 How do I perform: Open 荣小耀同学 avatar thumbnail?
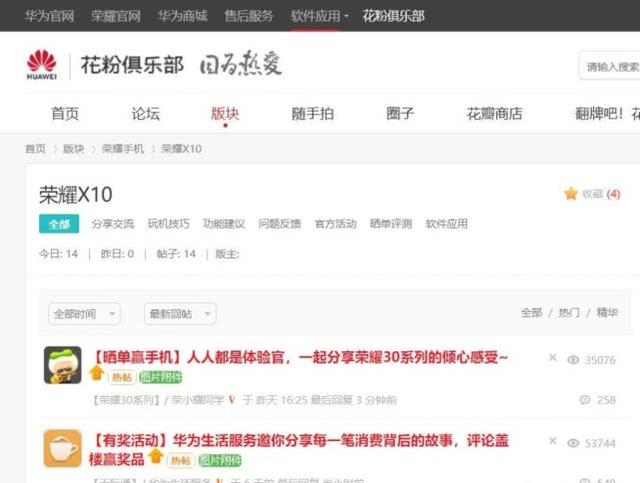pos(62,365)
